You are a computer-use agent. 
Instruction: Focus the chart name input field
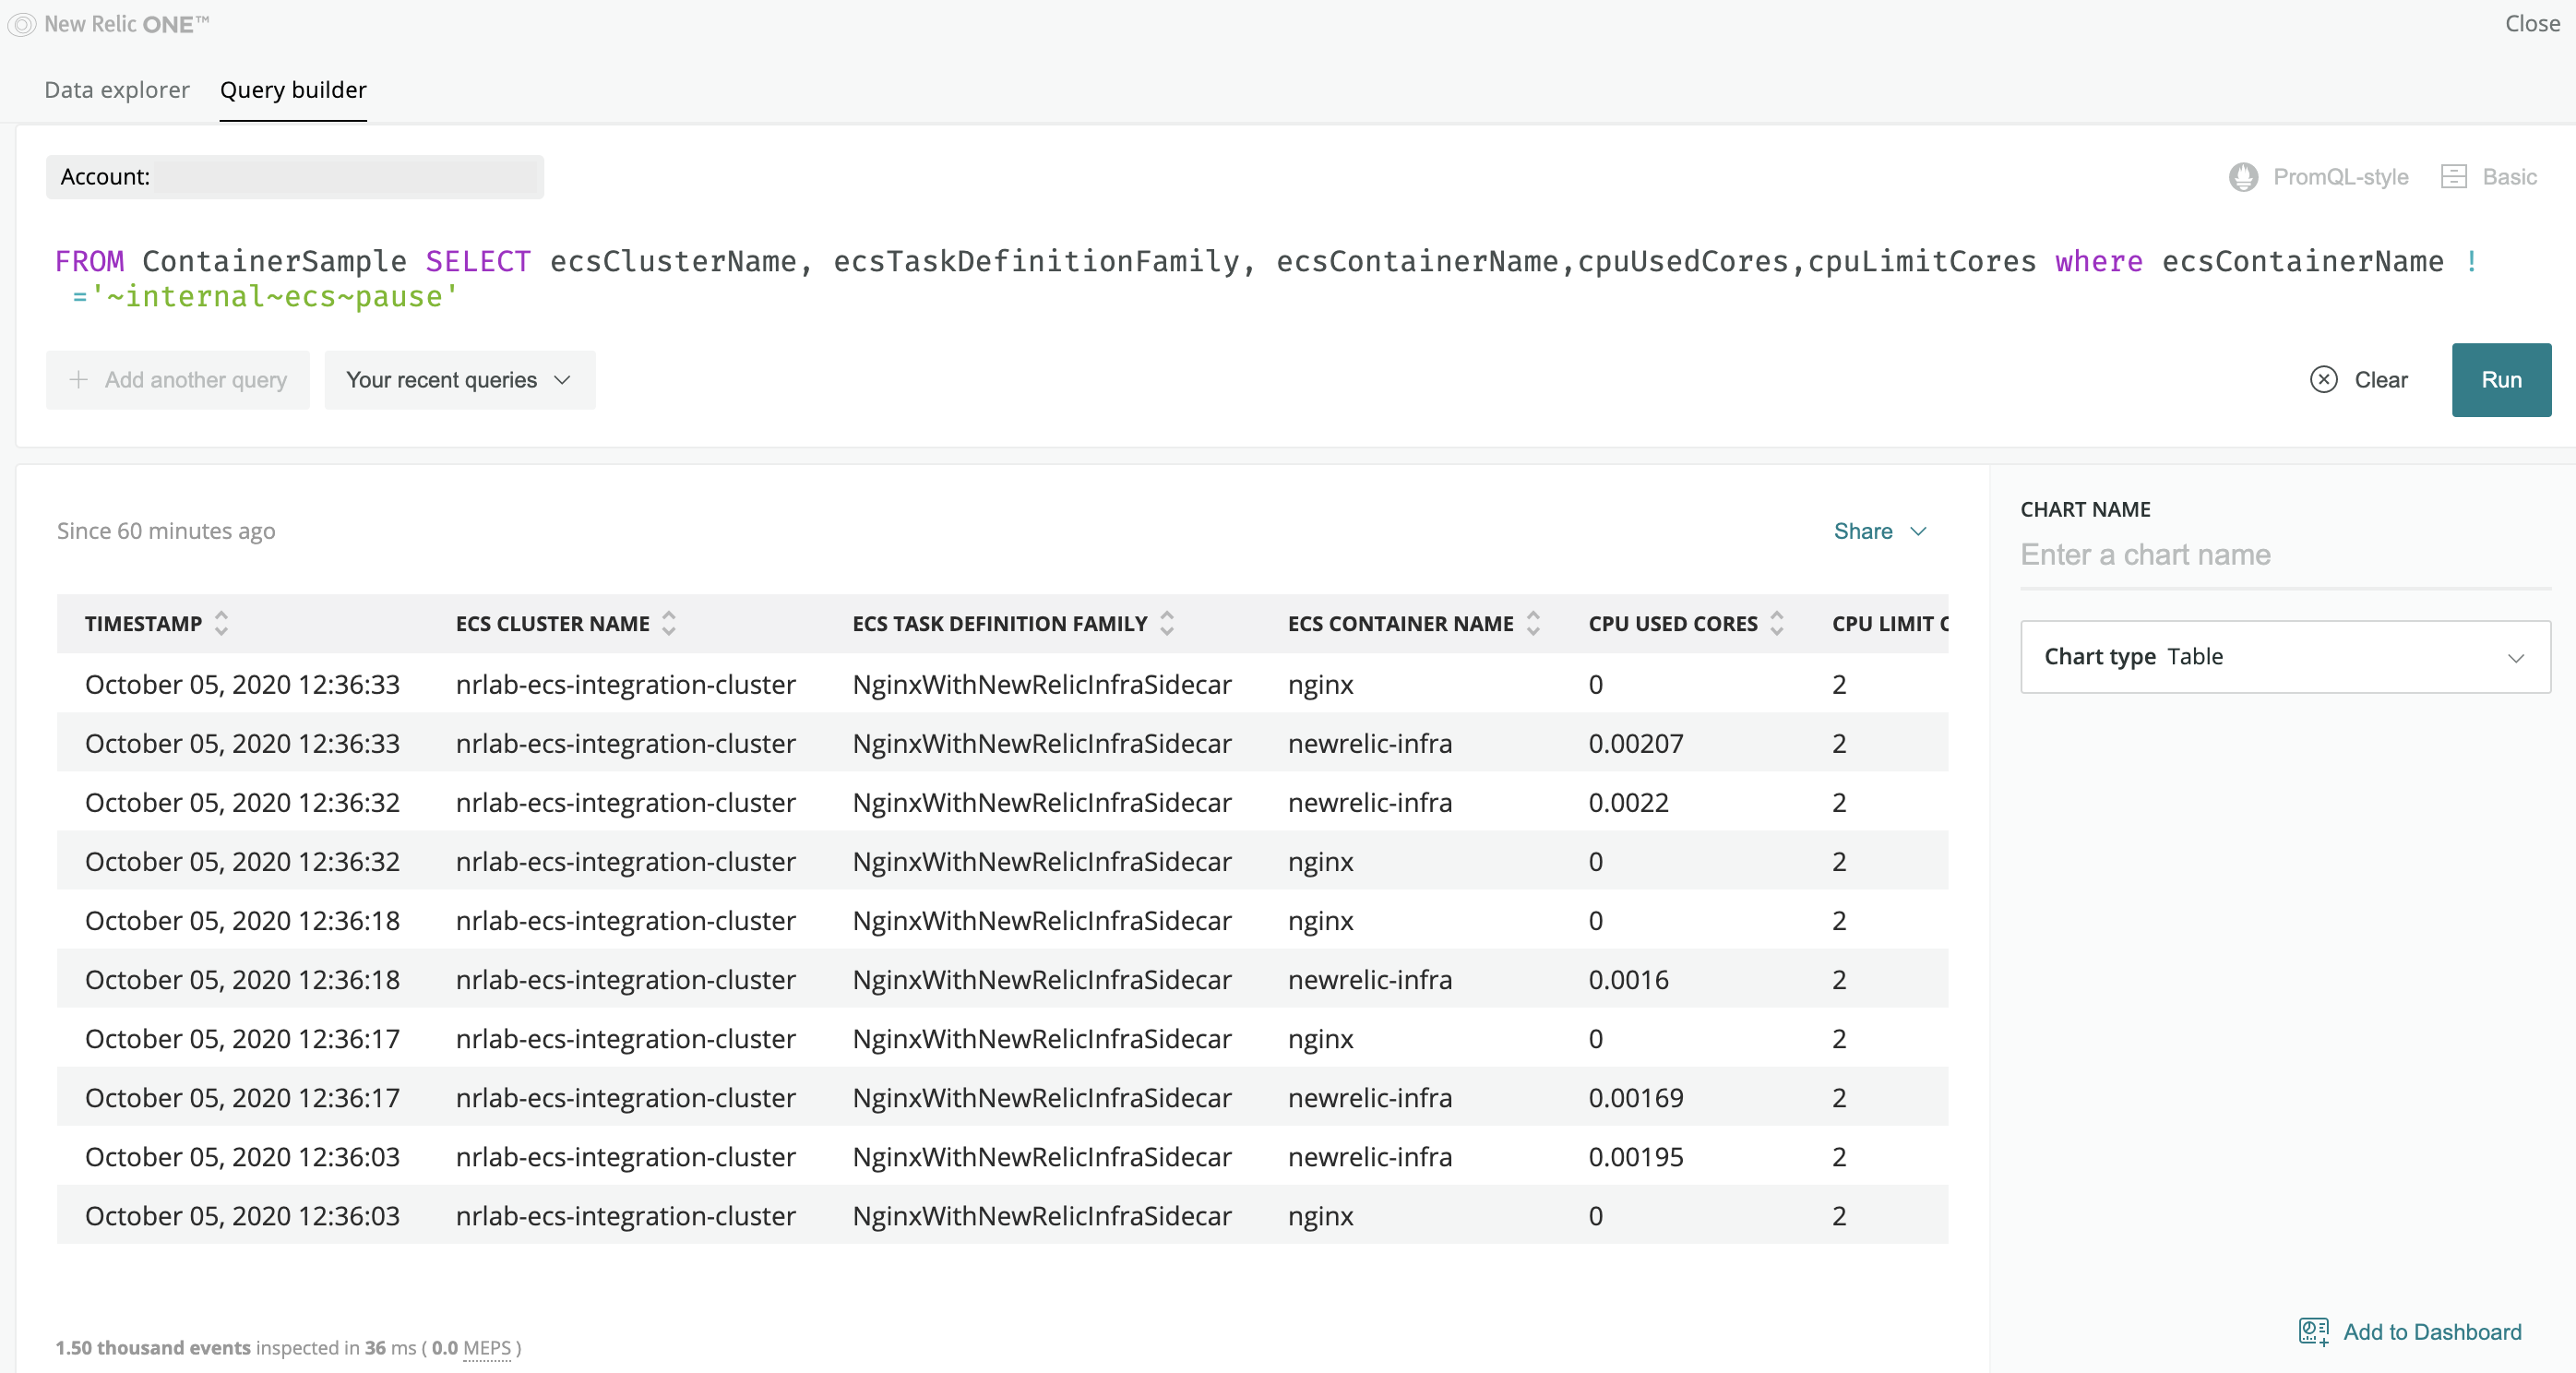(2285, 555)
